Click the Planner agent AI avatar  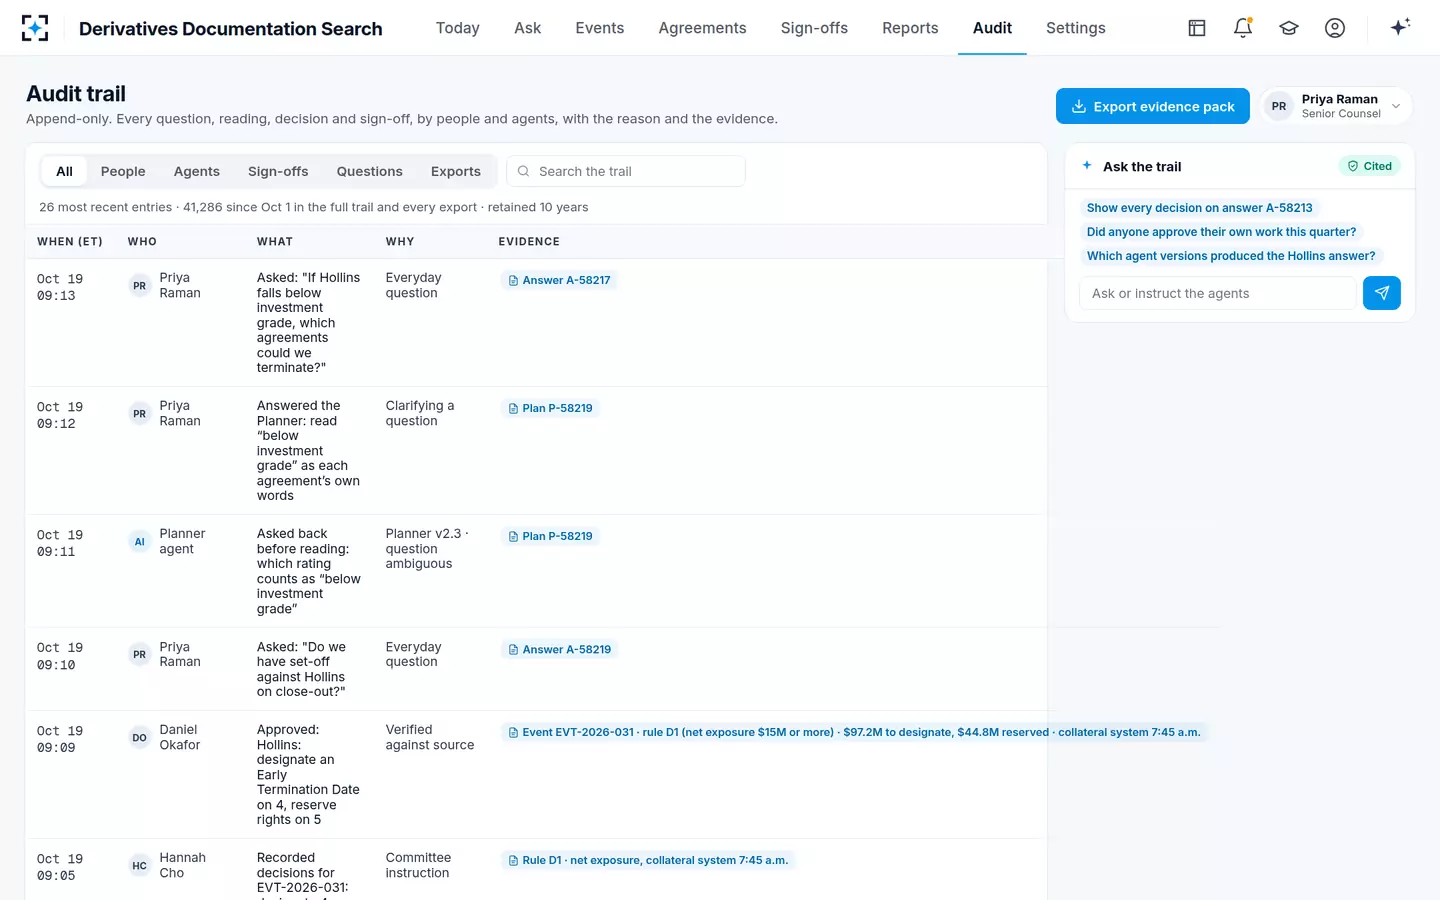click(x=140, y=542)
